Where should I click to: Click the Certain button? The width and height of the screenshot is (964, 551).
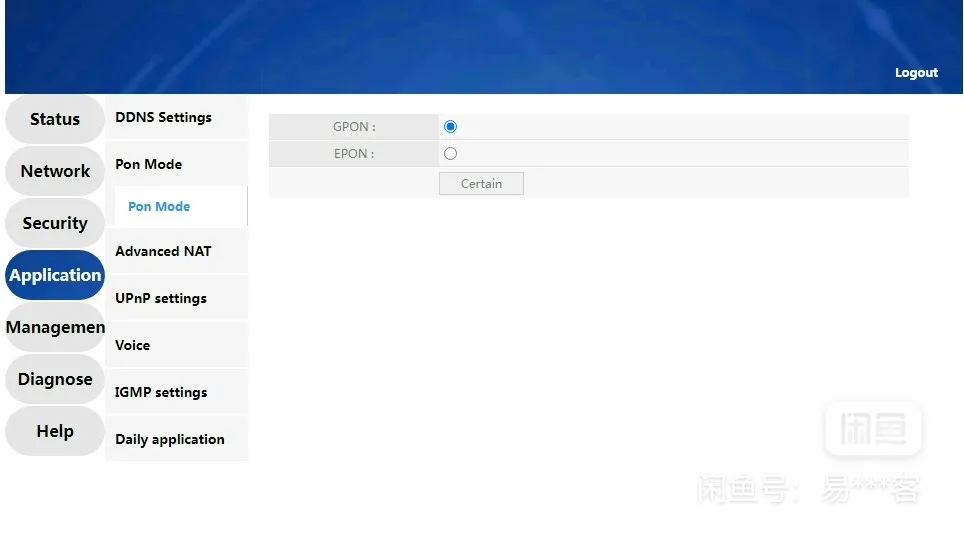pos(481,184)
